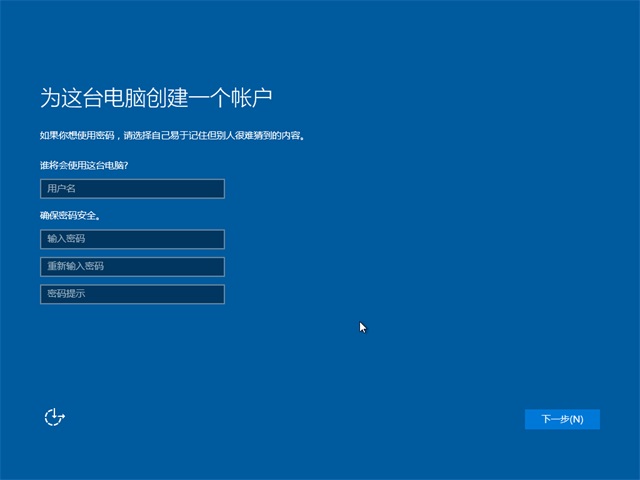Click the 输入密码 field

[132, 239]
